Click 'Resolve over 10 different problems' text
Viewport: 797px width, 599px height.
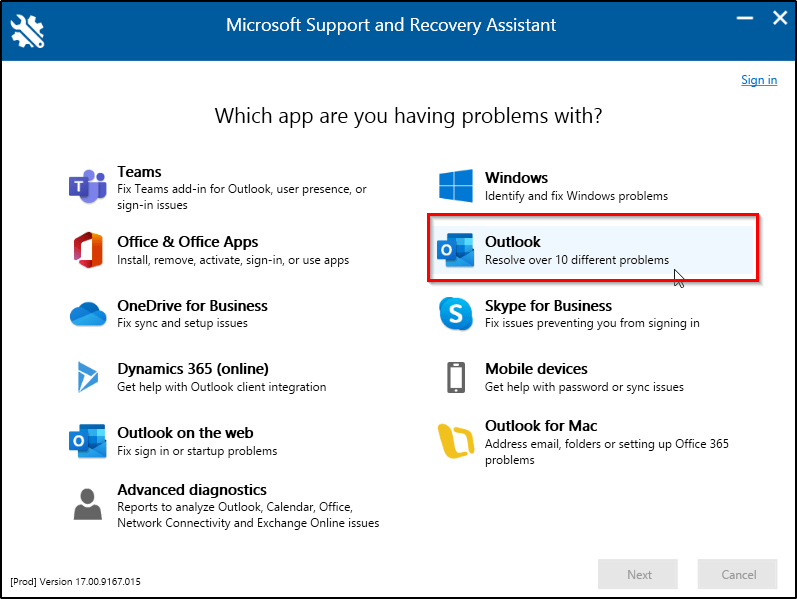[577, 260]
